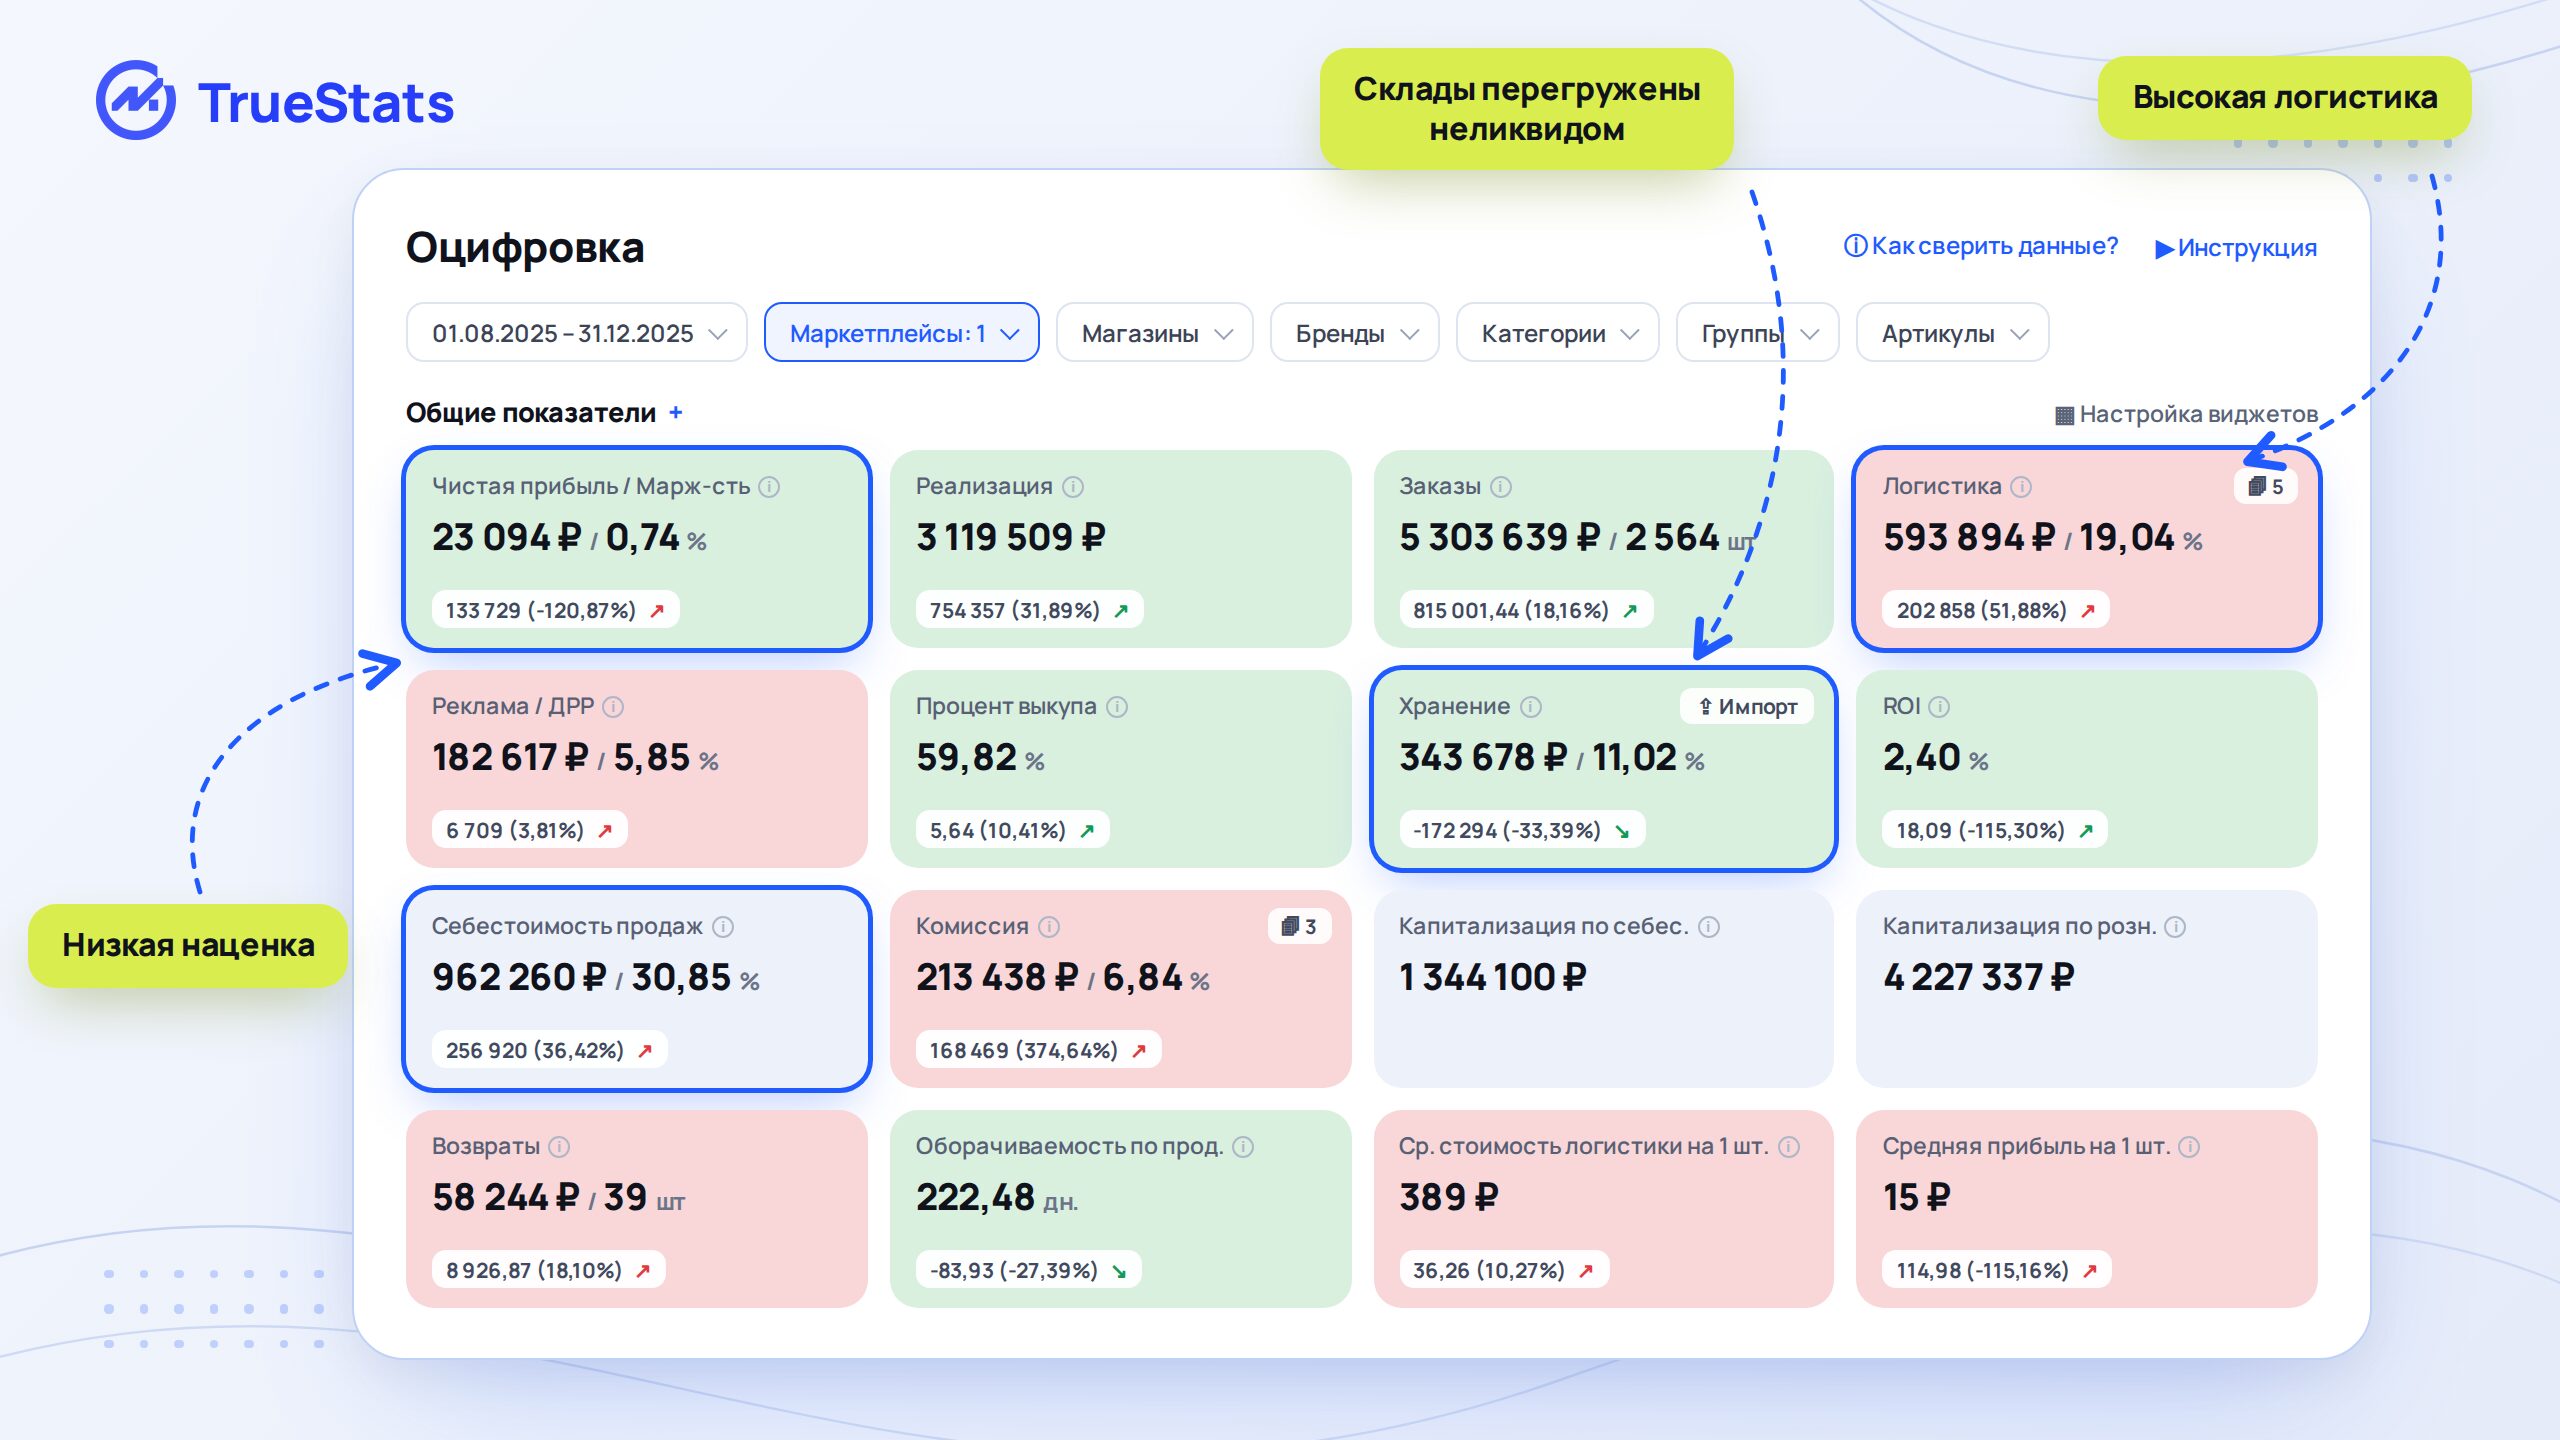Screen dimensions: 2560x1440
Task: Click info icon beside Процент выкупа
Action: 1117,707
